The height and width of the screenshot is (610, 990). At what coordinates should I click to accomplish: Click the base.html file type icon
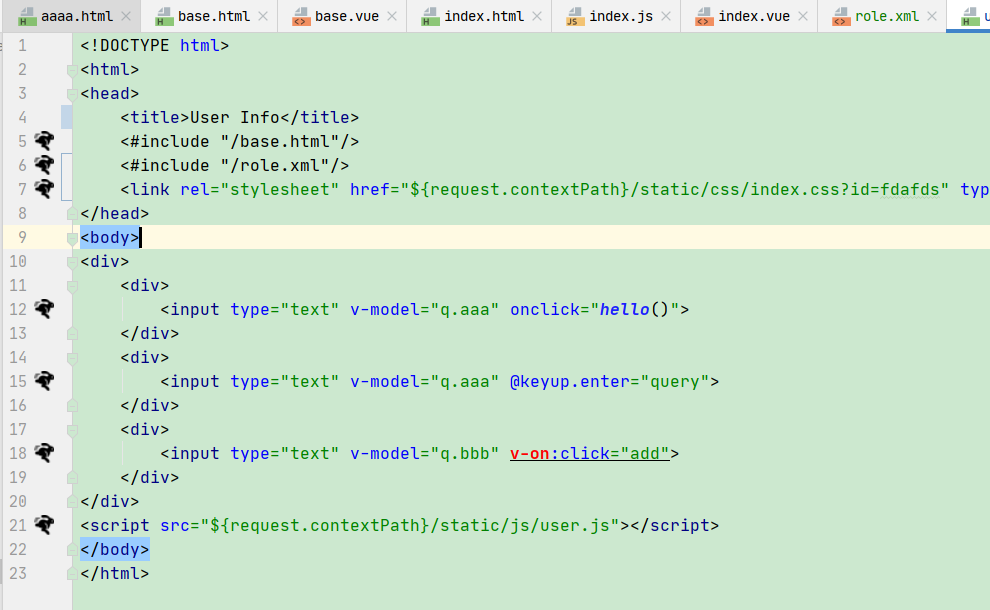(x=164, y=16)
